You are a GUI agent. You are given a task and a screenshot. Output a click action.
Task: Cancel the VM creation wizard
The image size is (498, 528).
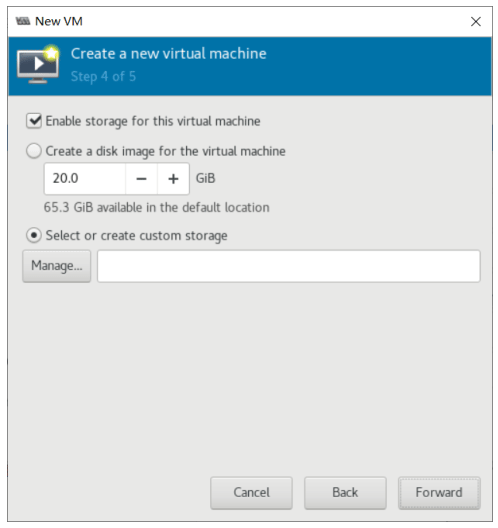pos(251,493)
